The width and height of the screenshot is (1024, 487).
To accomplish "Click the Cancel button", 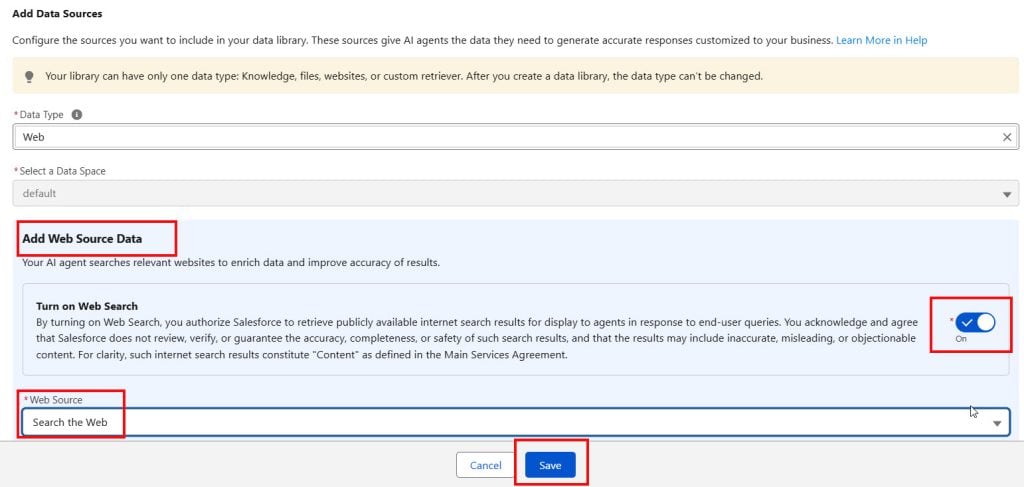I will tap(486, 465).
